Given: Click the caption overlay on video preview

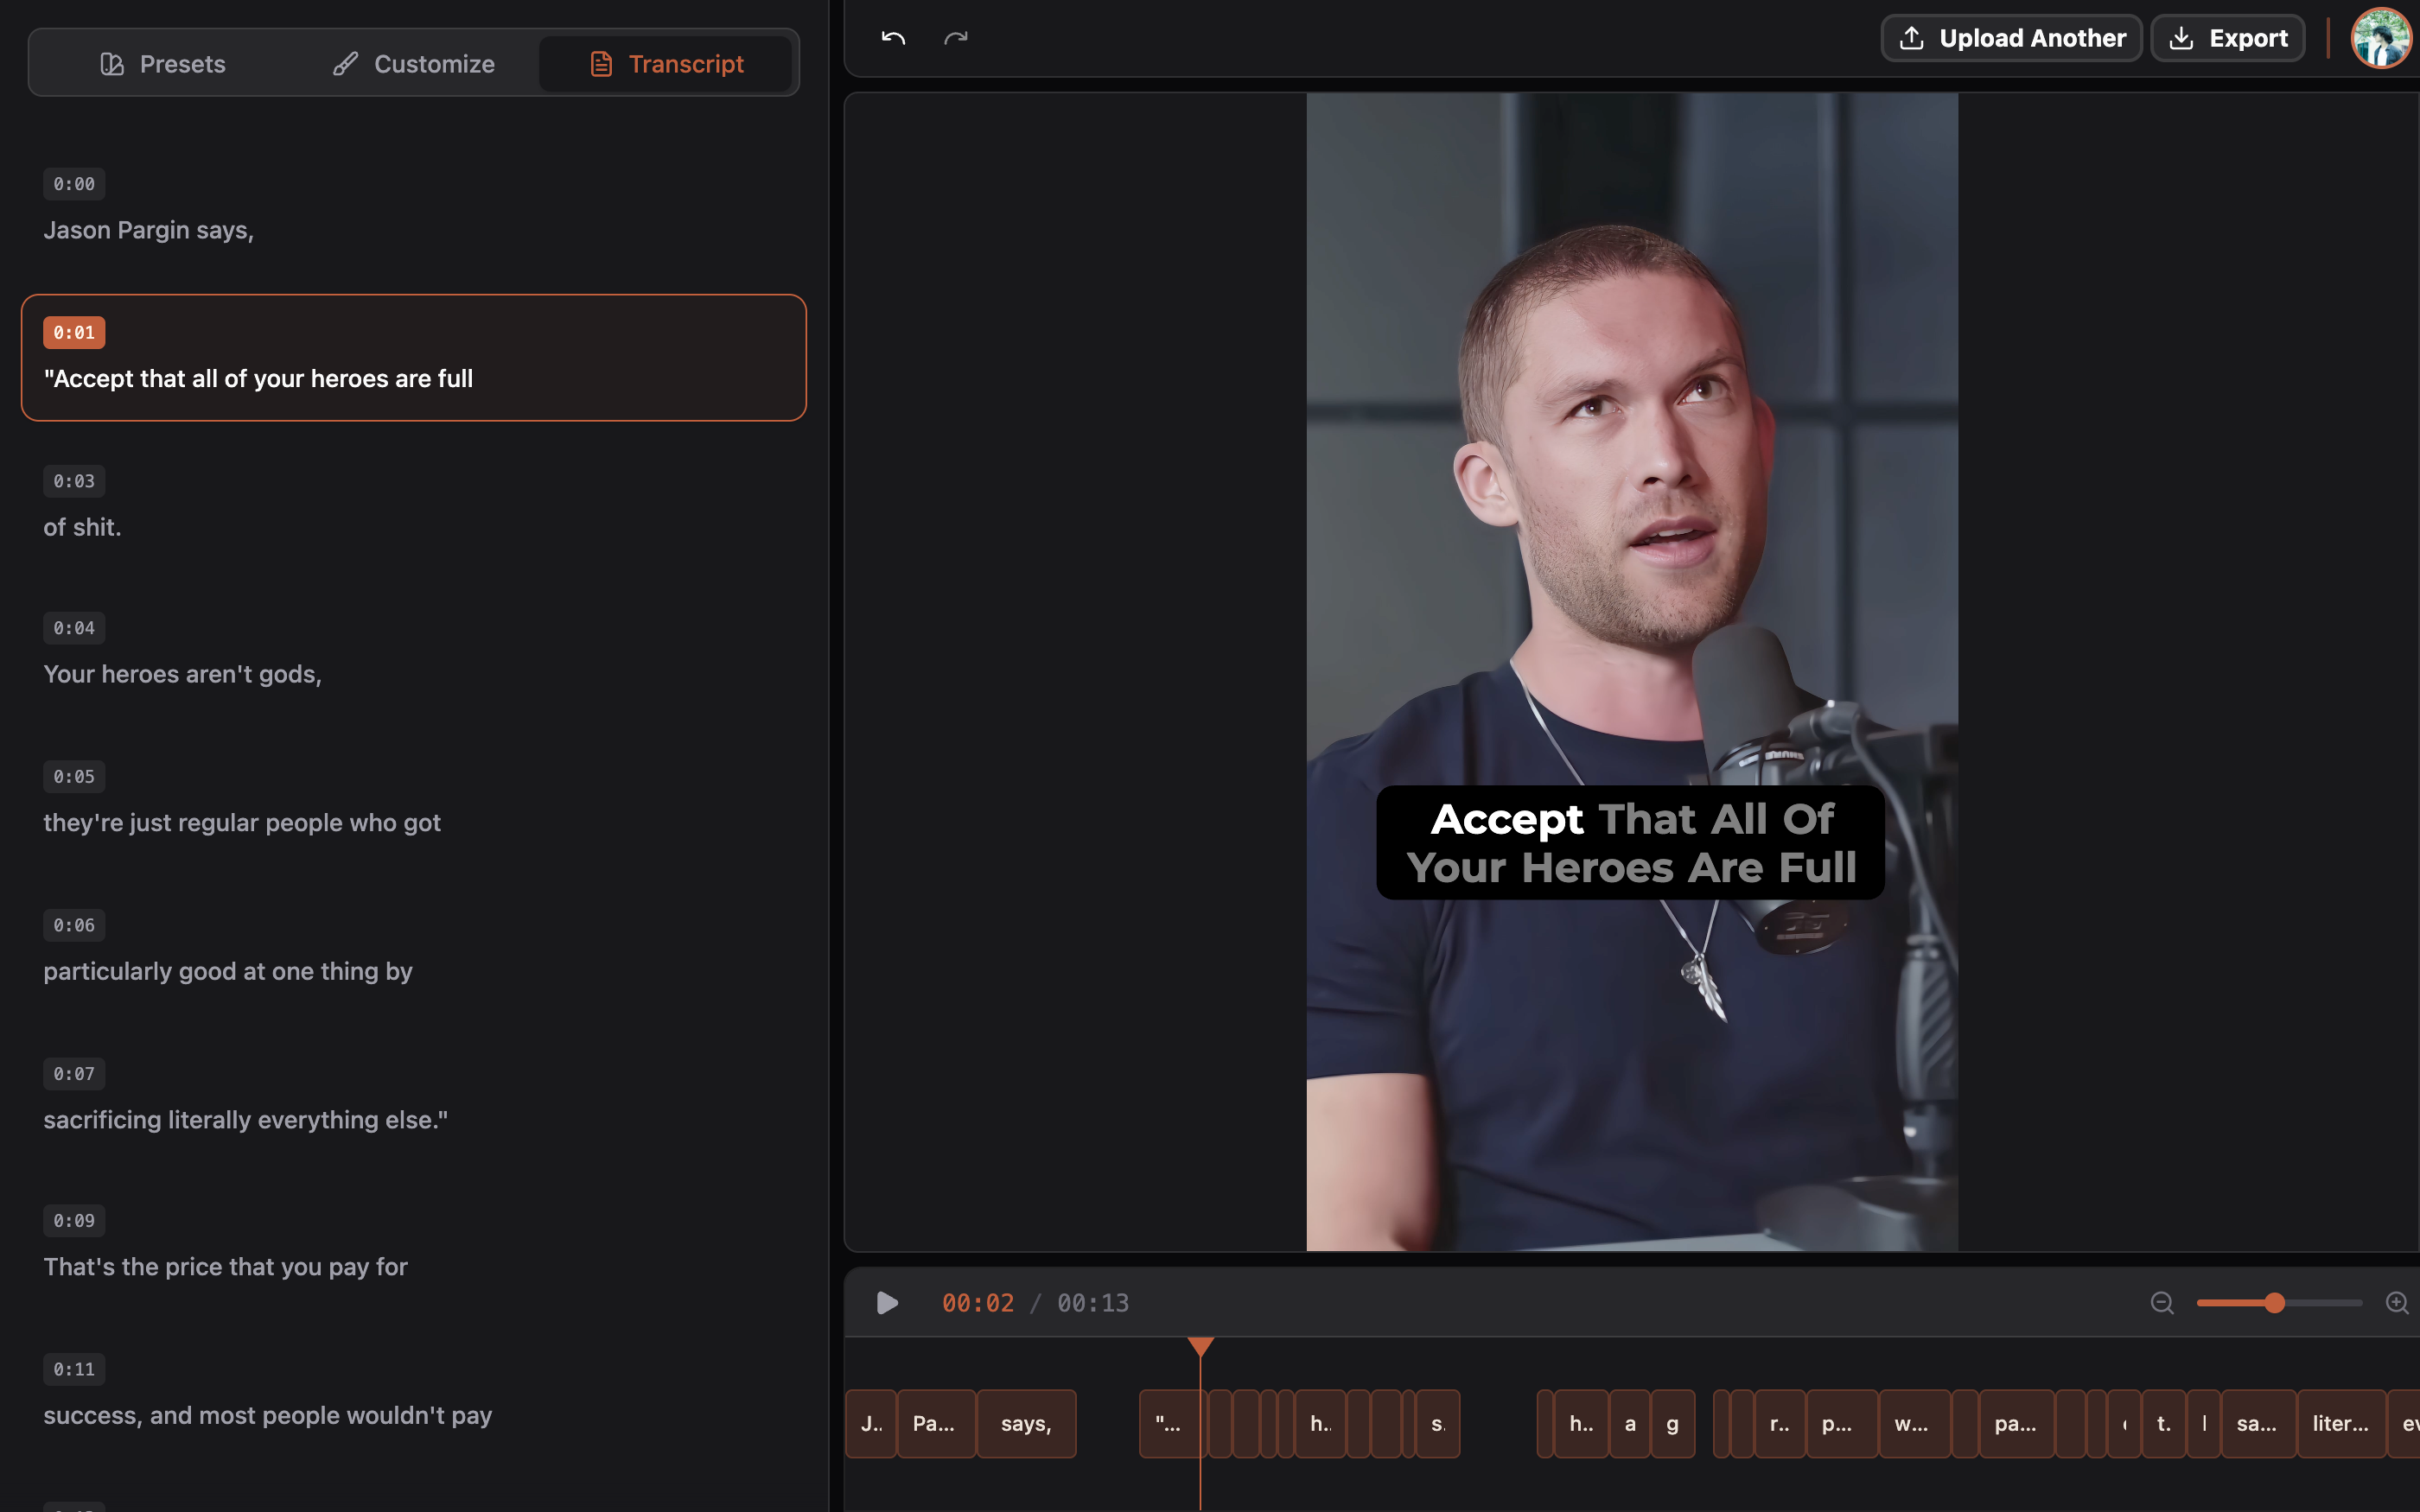Looking at the screenshot, I should 1630,843.
